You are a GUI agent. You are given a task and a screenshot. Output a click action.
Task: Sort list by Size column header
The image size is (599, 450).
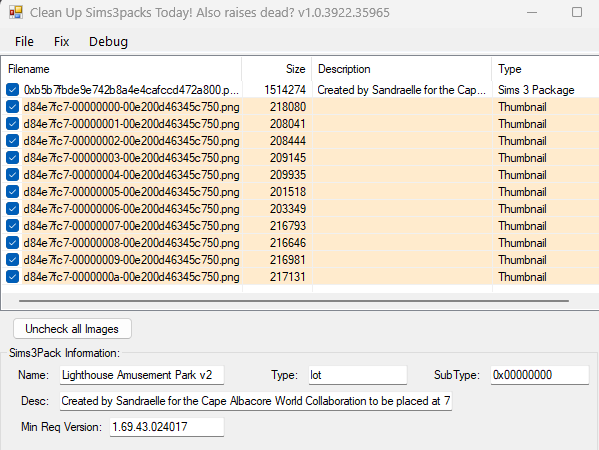point(277,69)
